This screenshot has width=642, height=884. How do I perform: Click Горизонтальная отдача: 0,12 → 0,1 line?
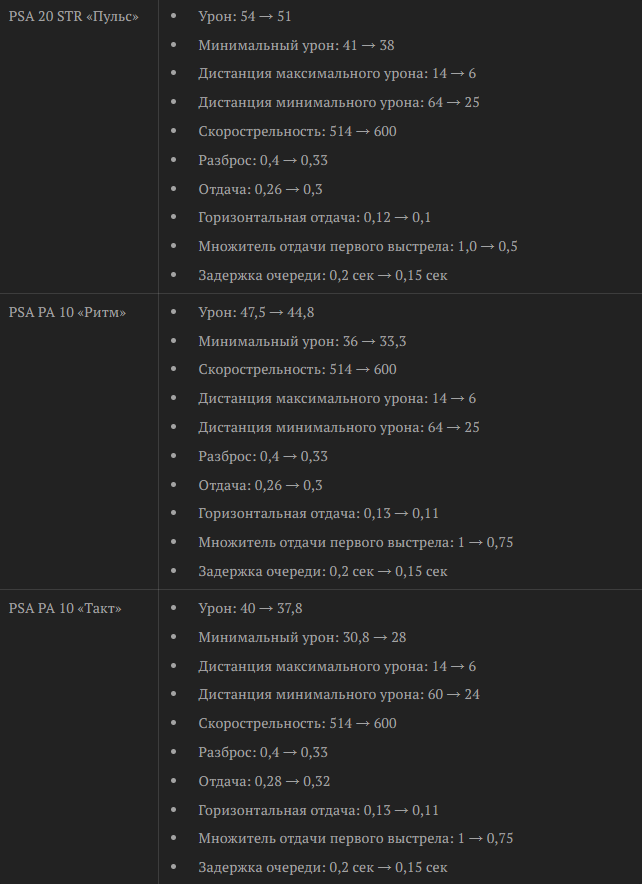pos(315,218)
